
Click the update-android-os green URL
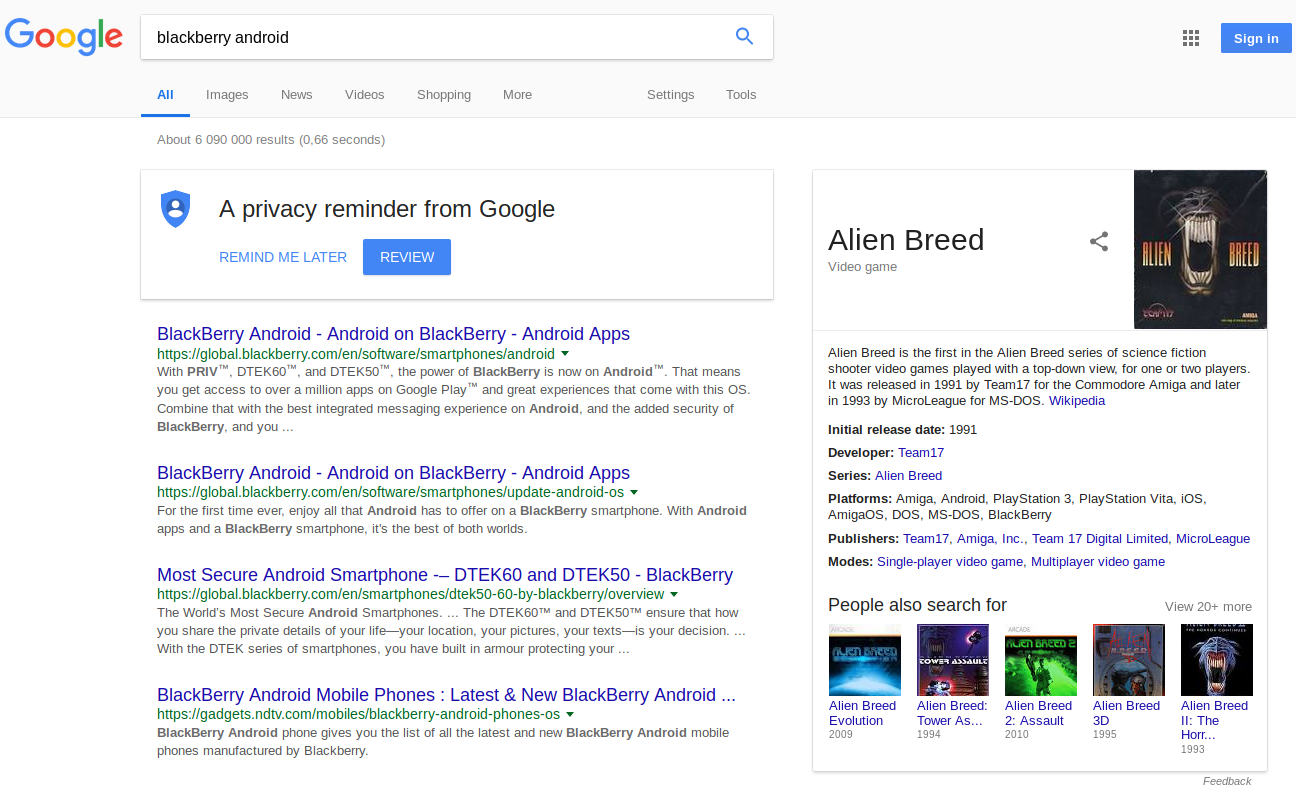(390, 493)
